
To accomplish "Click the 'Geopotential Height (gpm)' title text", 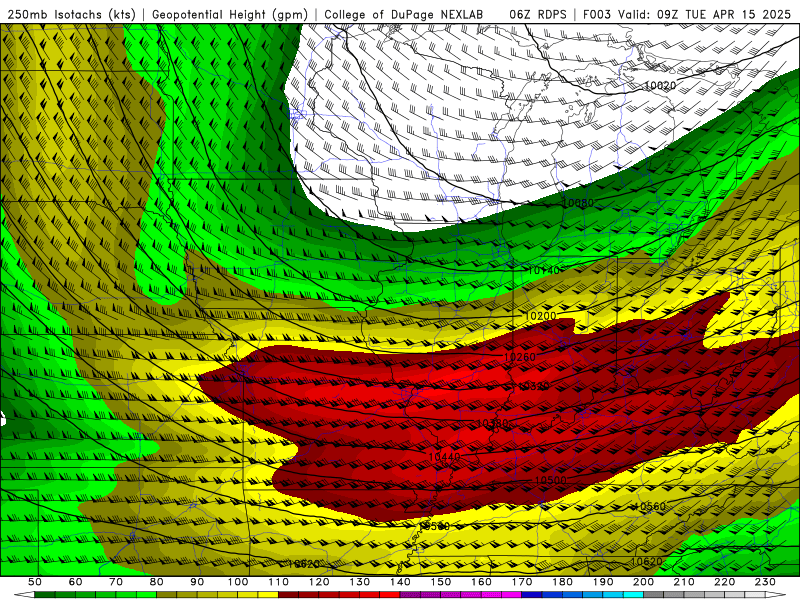I will 230,14.
